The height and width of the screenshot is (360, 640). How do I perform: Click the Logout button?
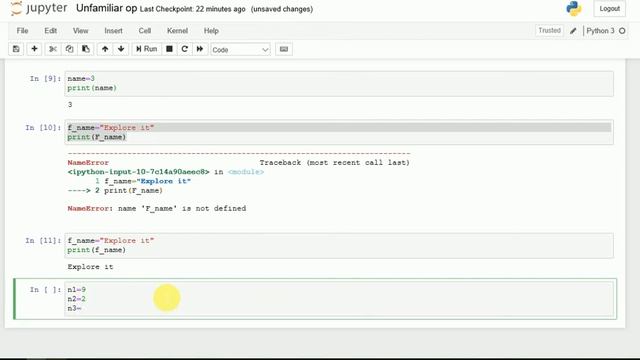(x=609, y=9)
